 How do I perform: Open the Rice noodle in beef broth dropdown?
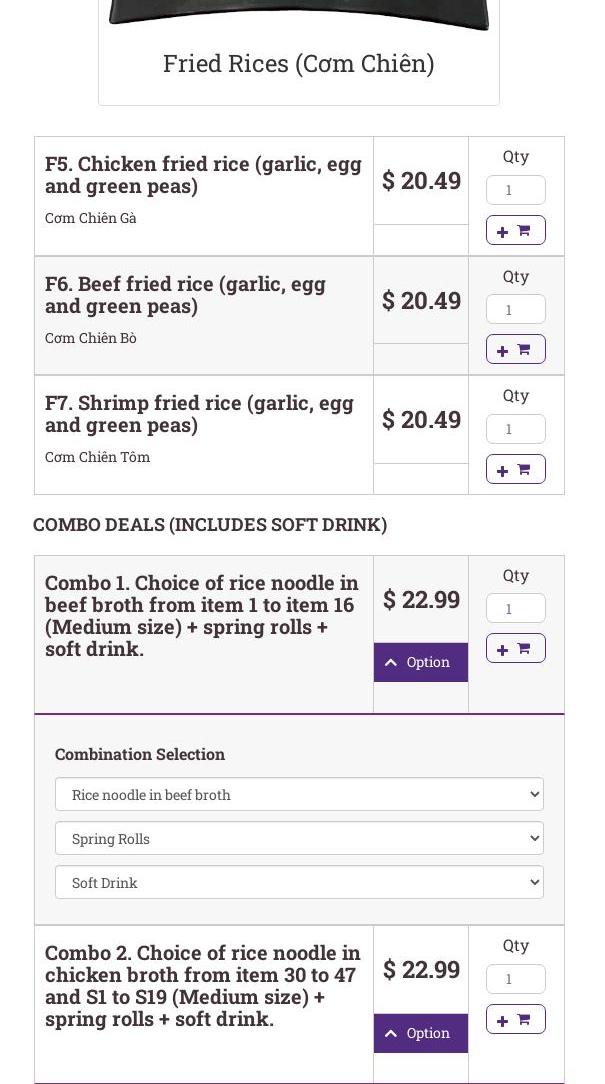(299, 794)
